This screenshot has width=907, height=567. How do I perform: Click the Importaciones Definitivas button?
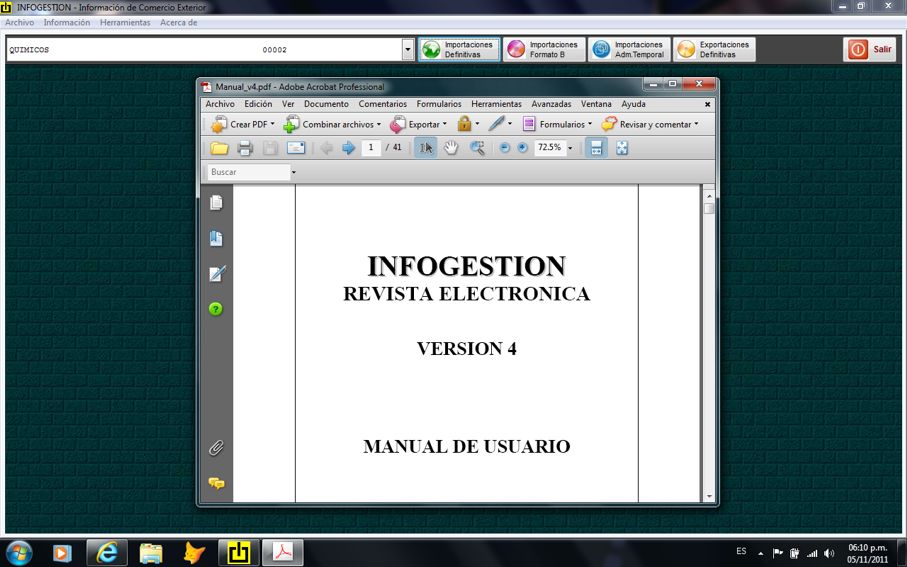click(x=458, y=49)
